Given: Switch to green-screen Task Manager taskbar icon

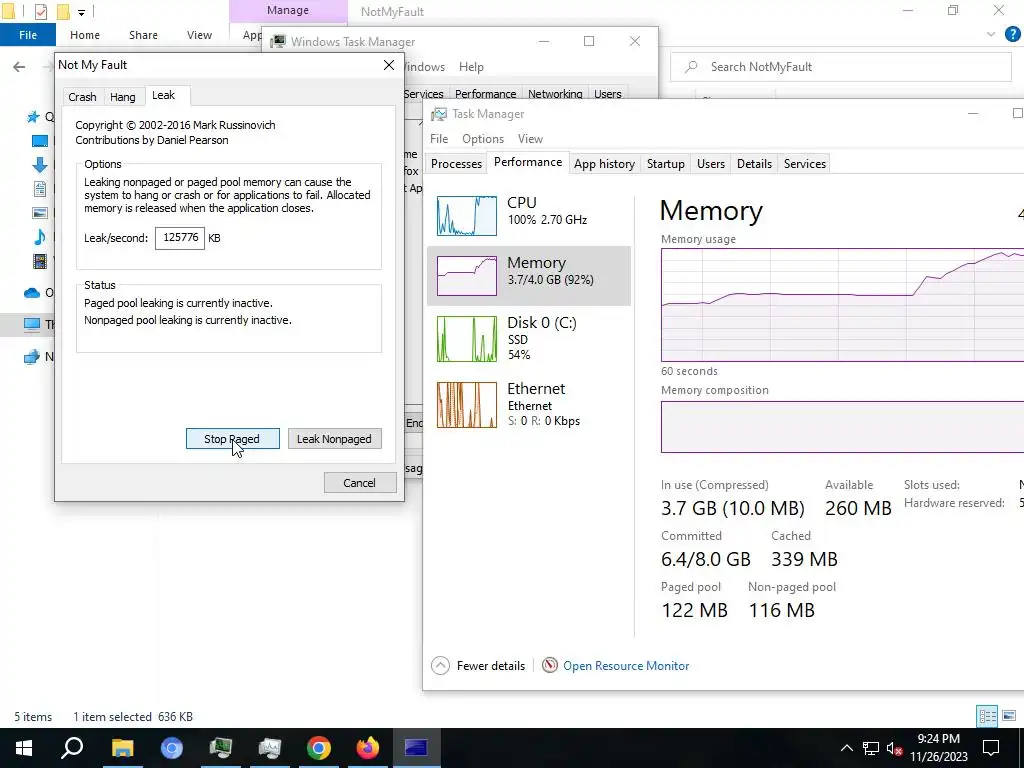Looking at the screenshot, I should pos(221,748).
